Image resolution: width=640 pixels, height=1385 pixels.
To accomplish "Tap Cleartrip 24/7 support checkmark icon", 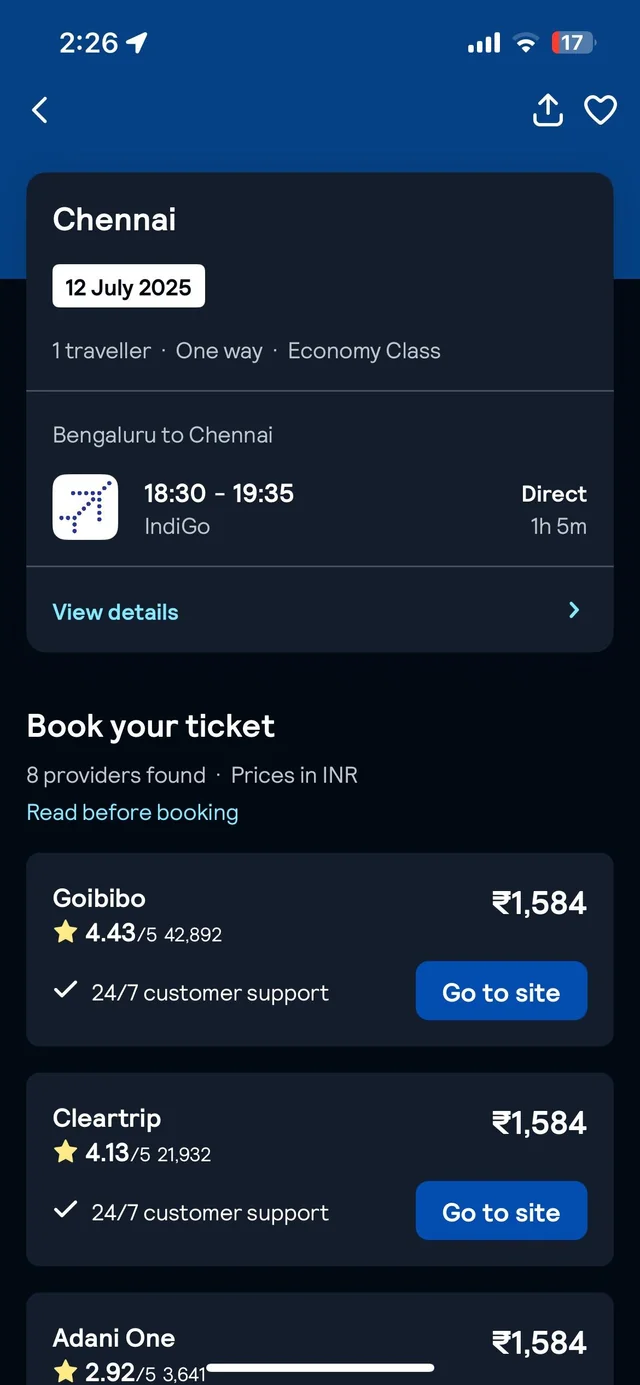I will click(66, 1211).
